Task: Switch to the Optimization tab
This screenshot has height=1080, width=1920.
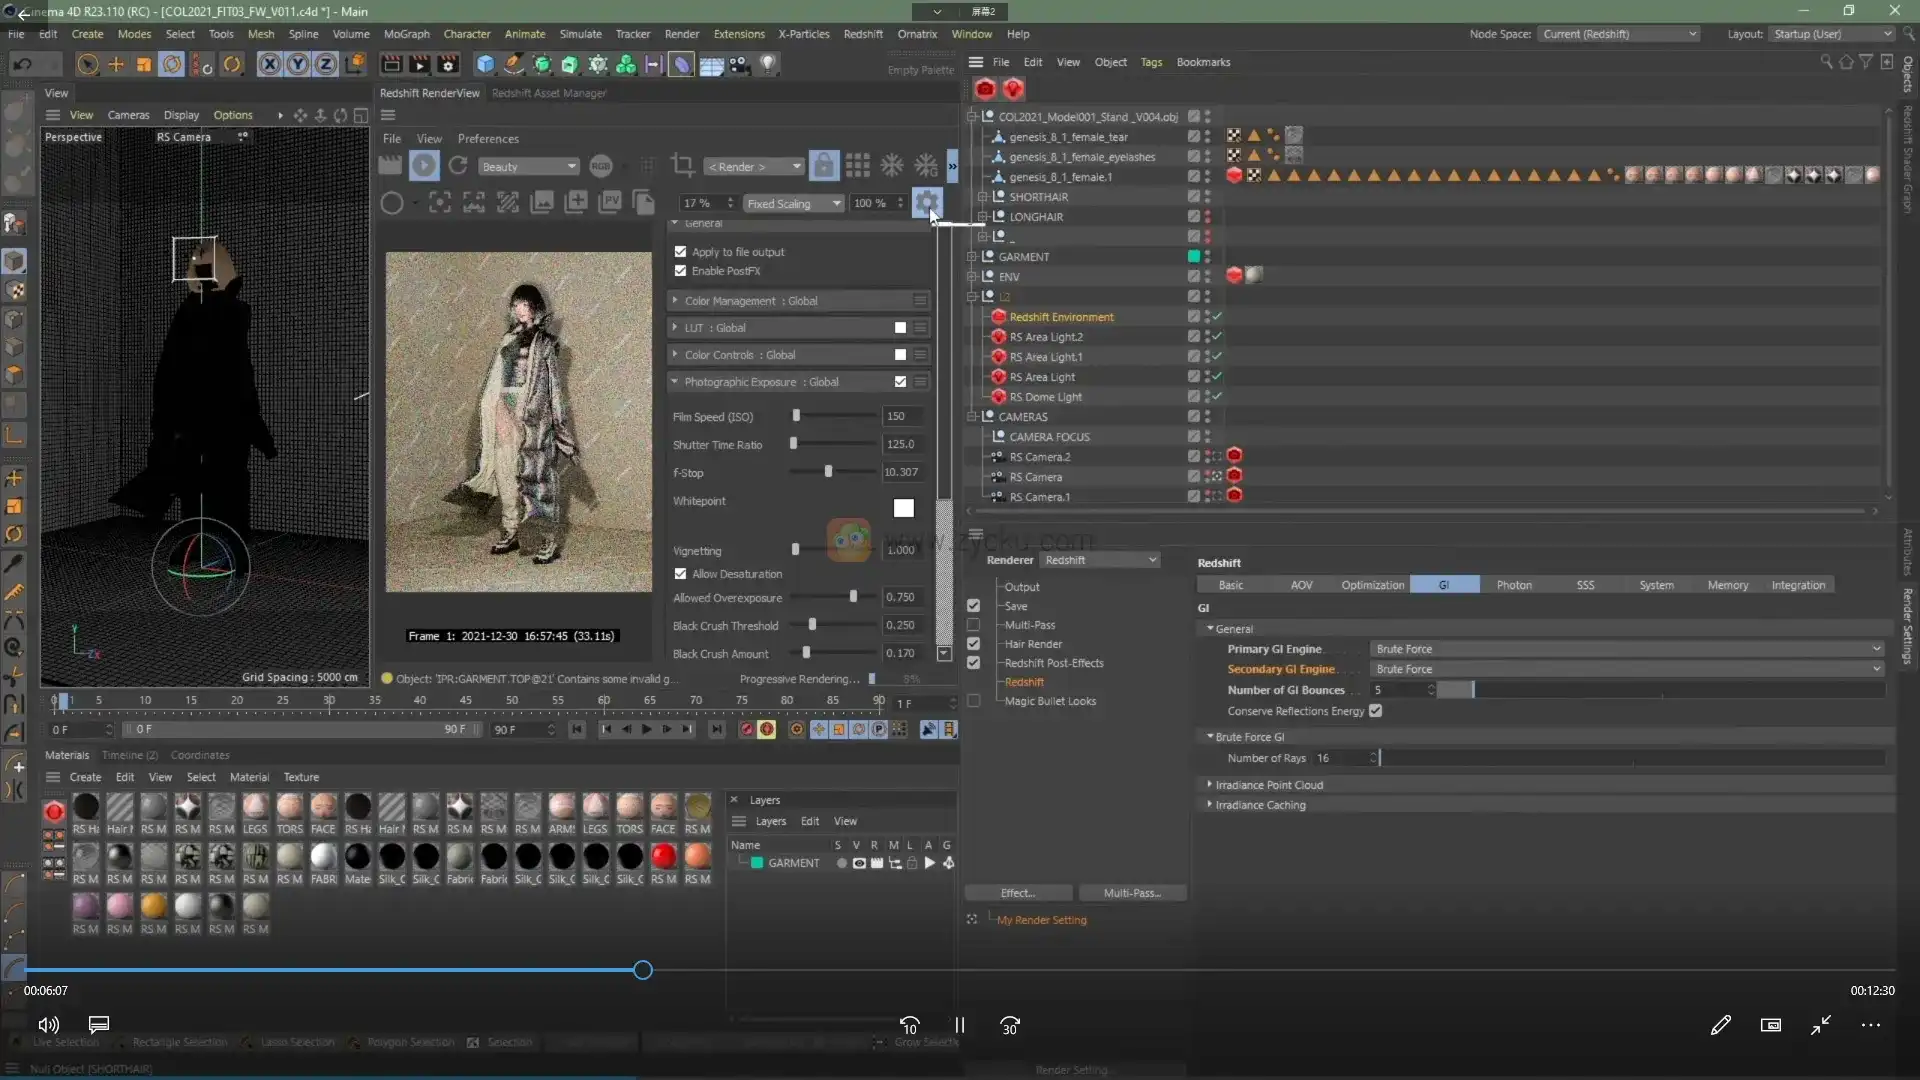Action: pyautogui.click(x=1372, y=585)
